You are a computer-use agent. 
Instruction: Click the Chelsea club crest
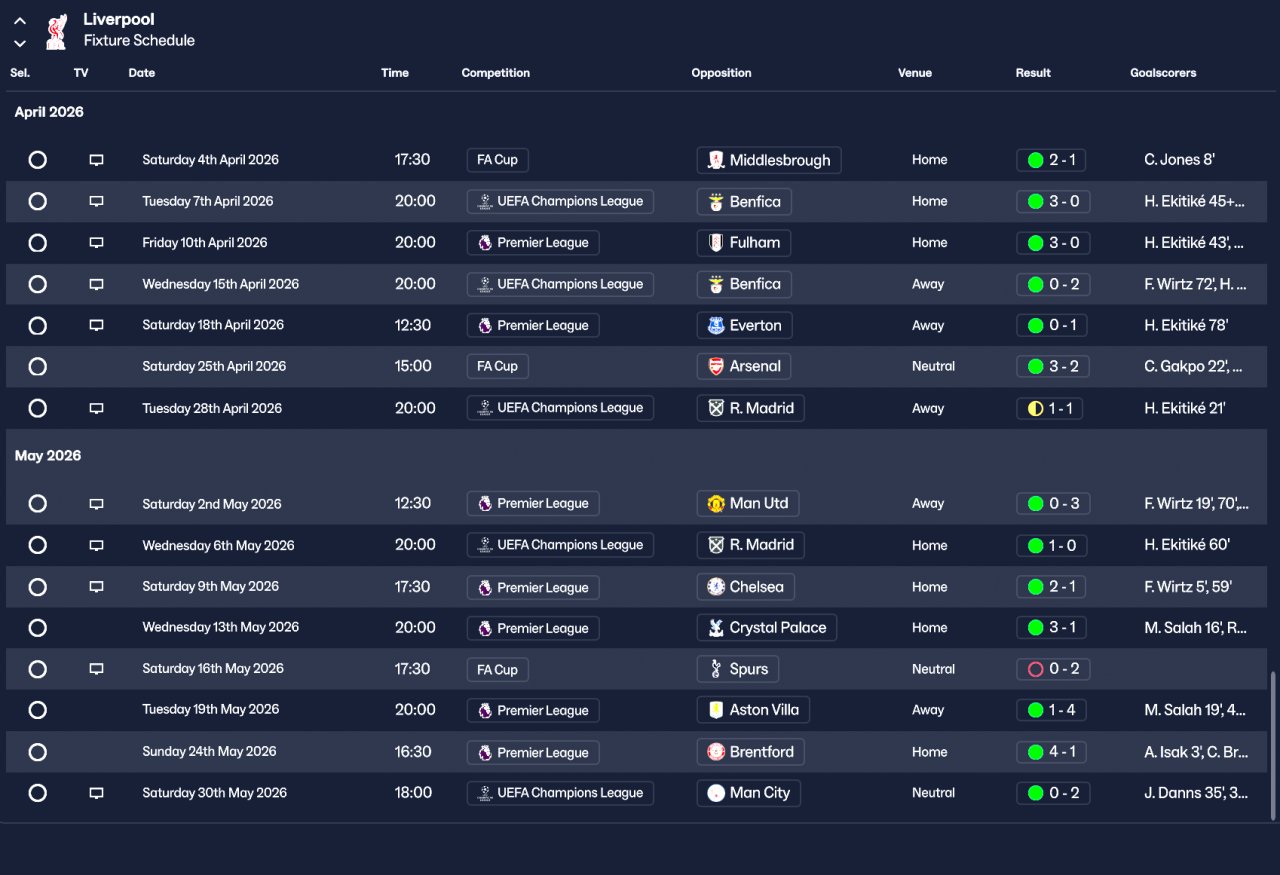[716, 587]
